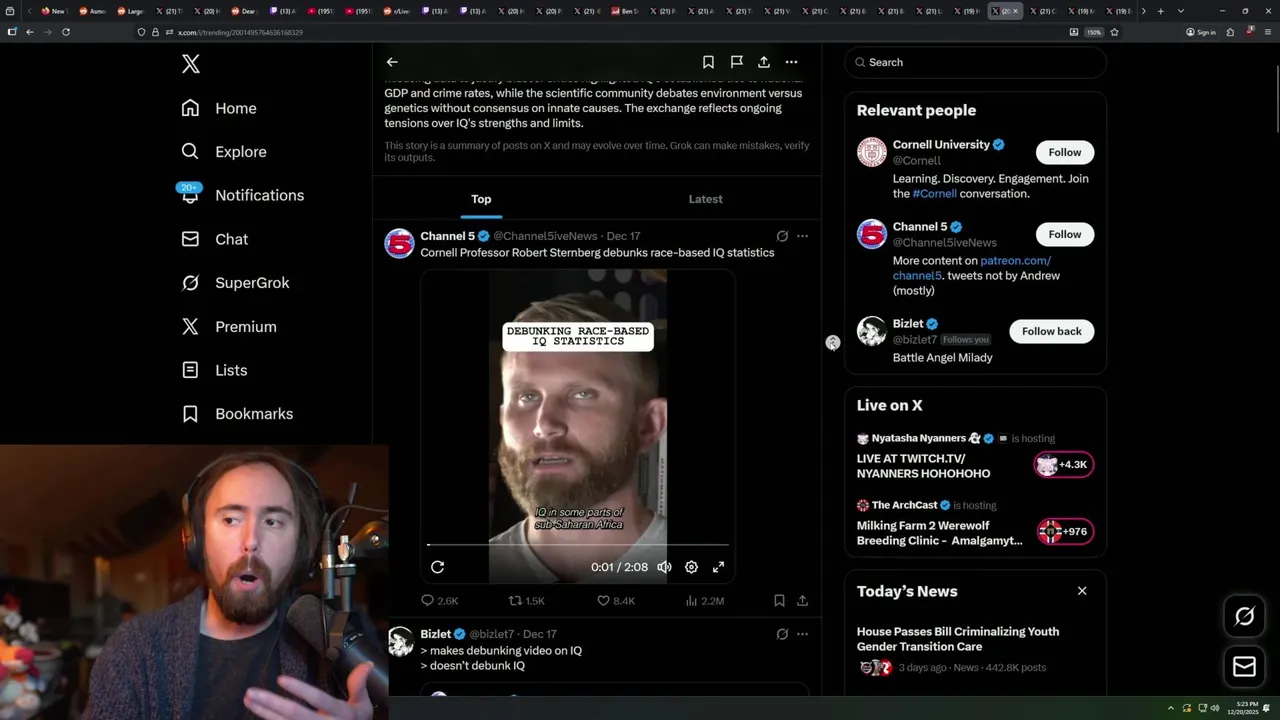Follow Channel 5 in Relevant people
The height and width of the screenshot is (720, 1280).
point(1065,234)
